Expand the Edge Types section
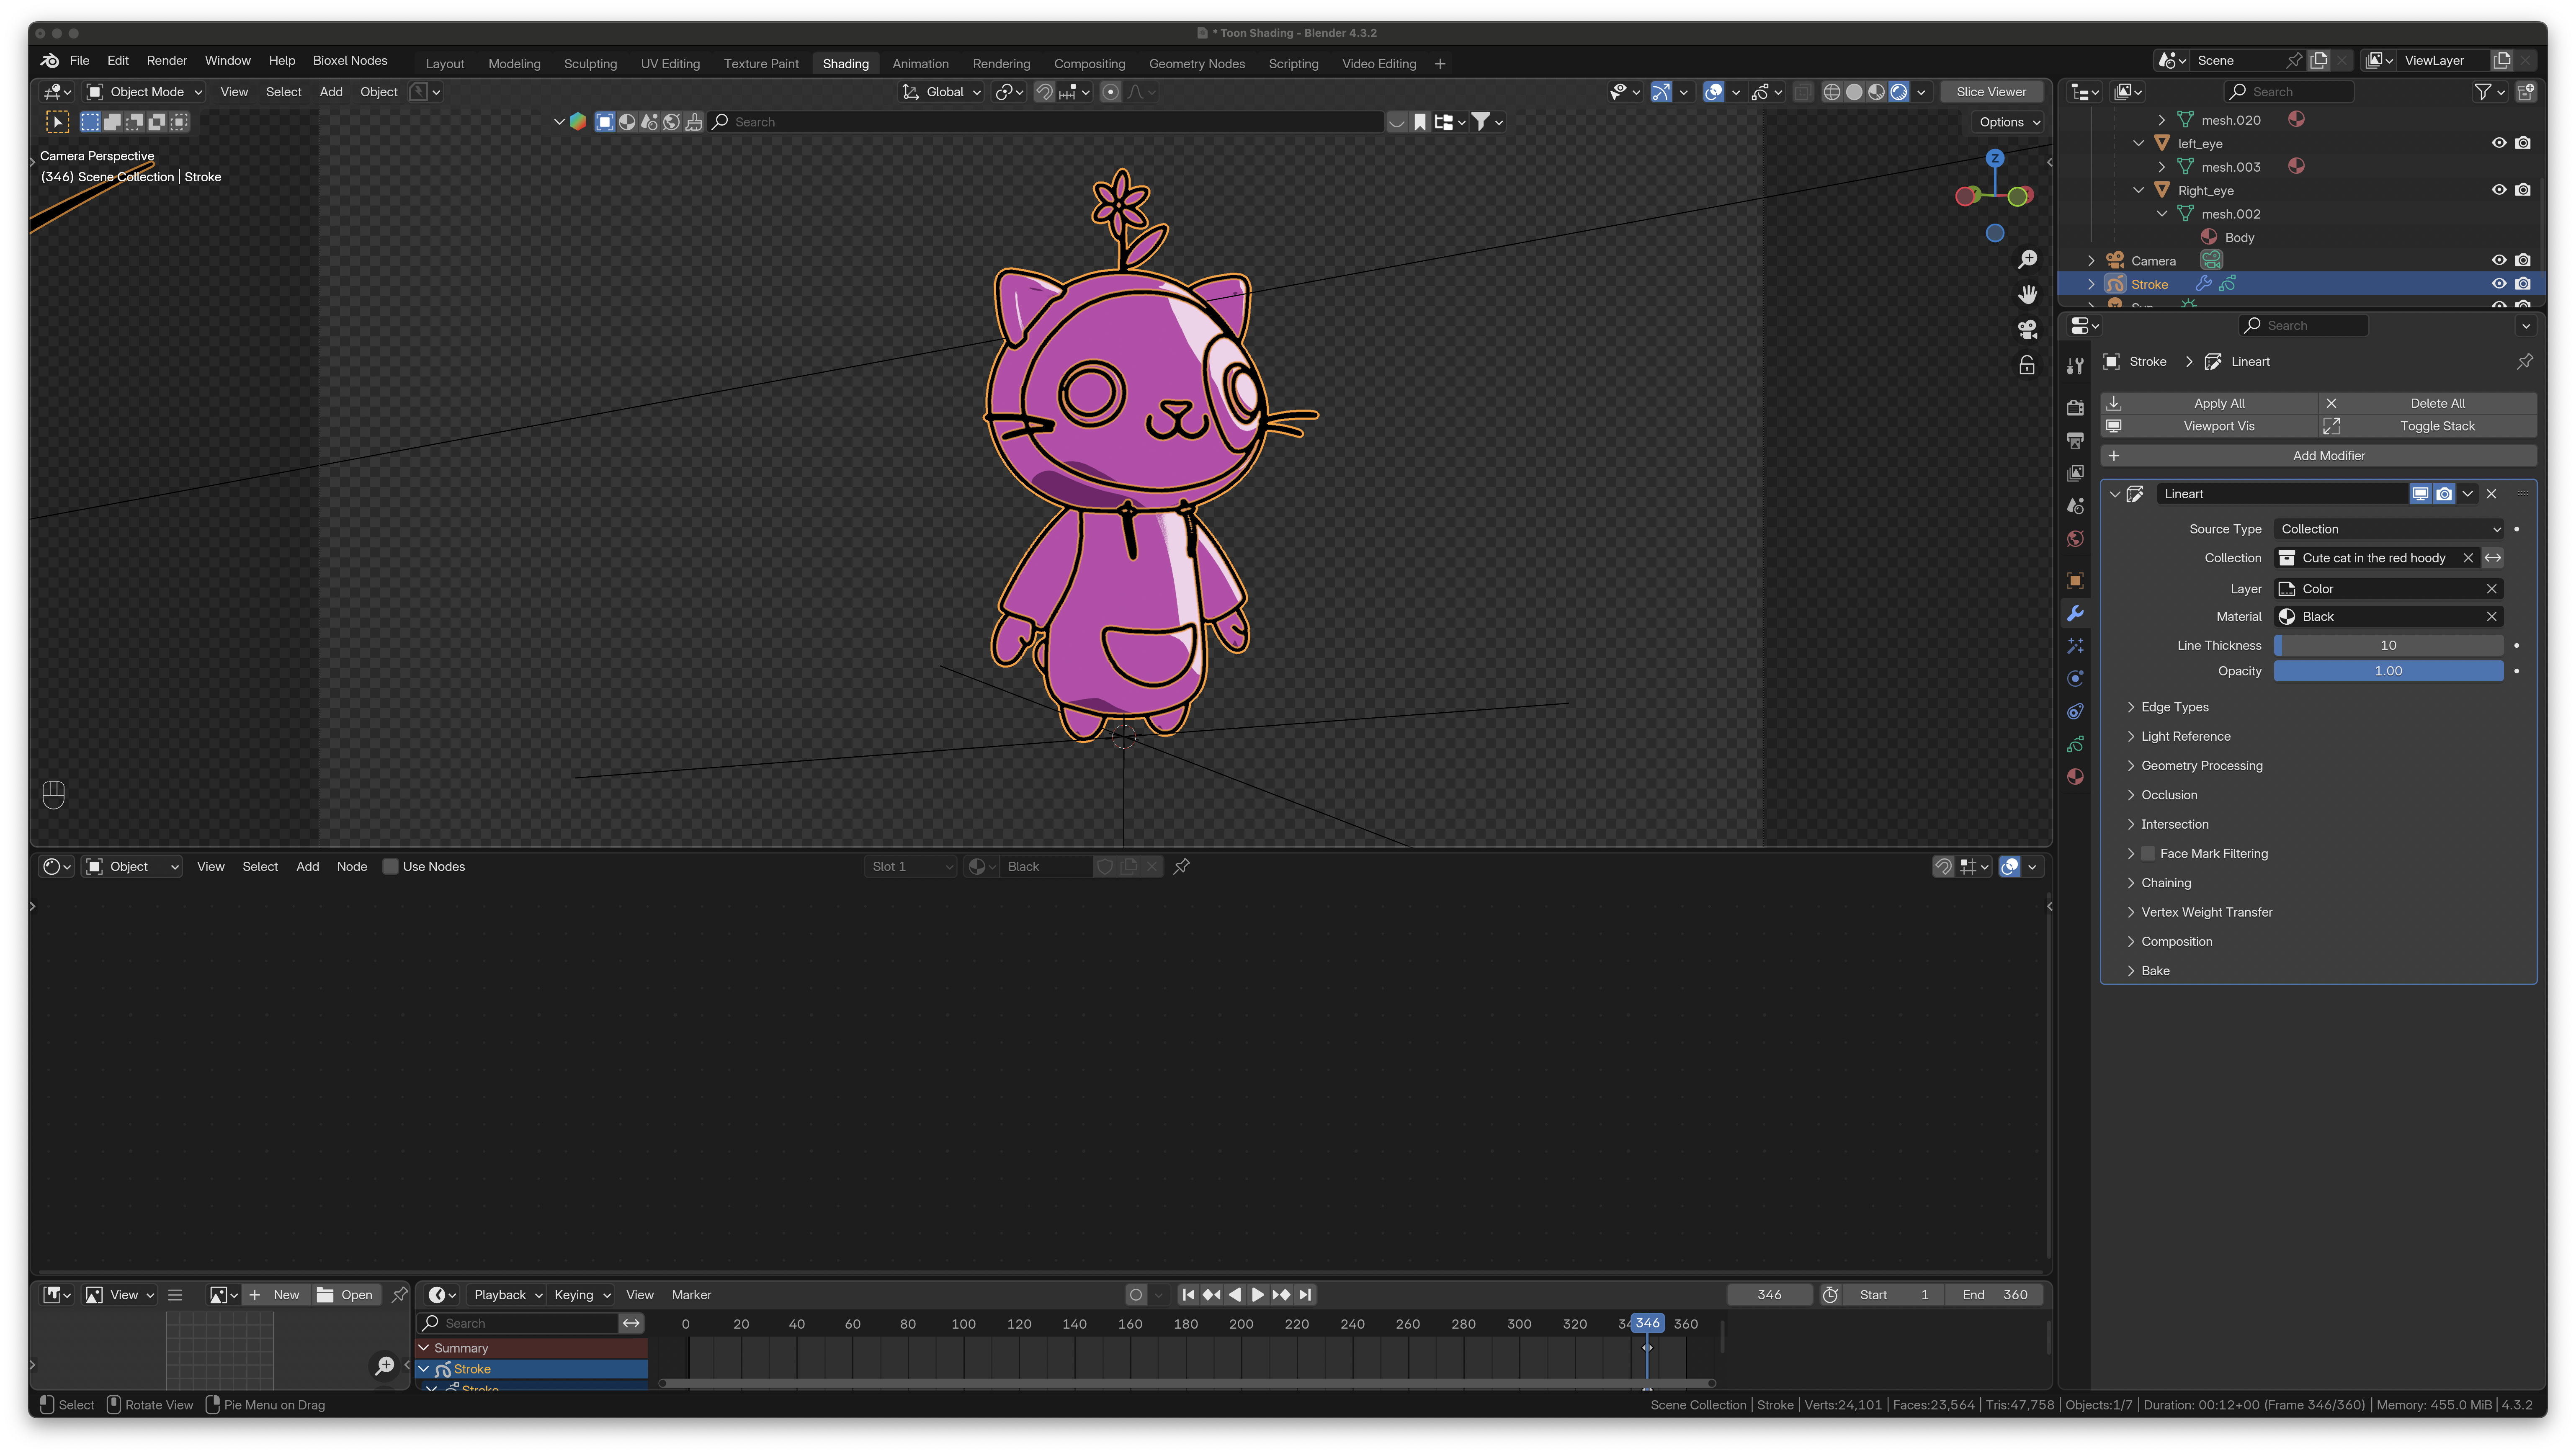This screenshot has height=1453, width=2576. pos(2174,707)
